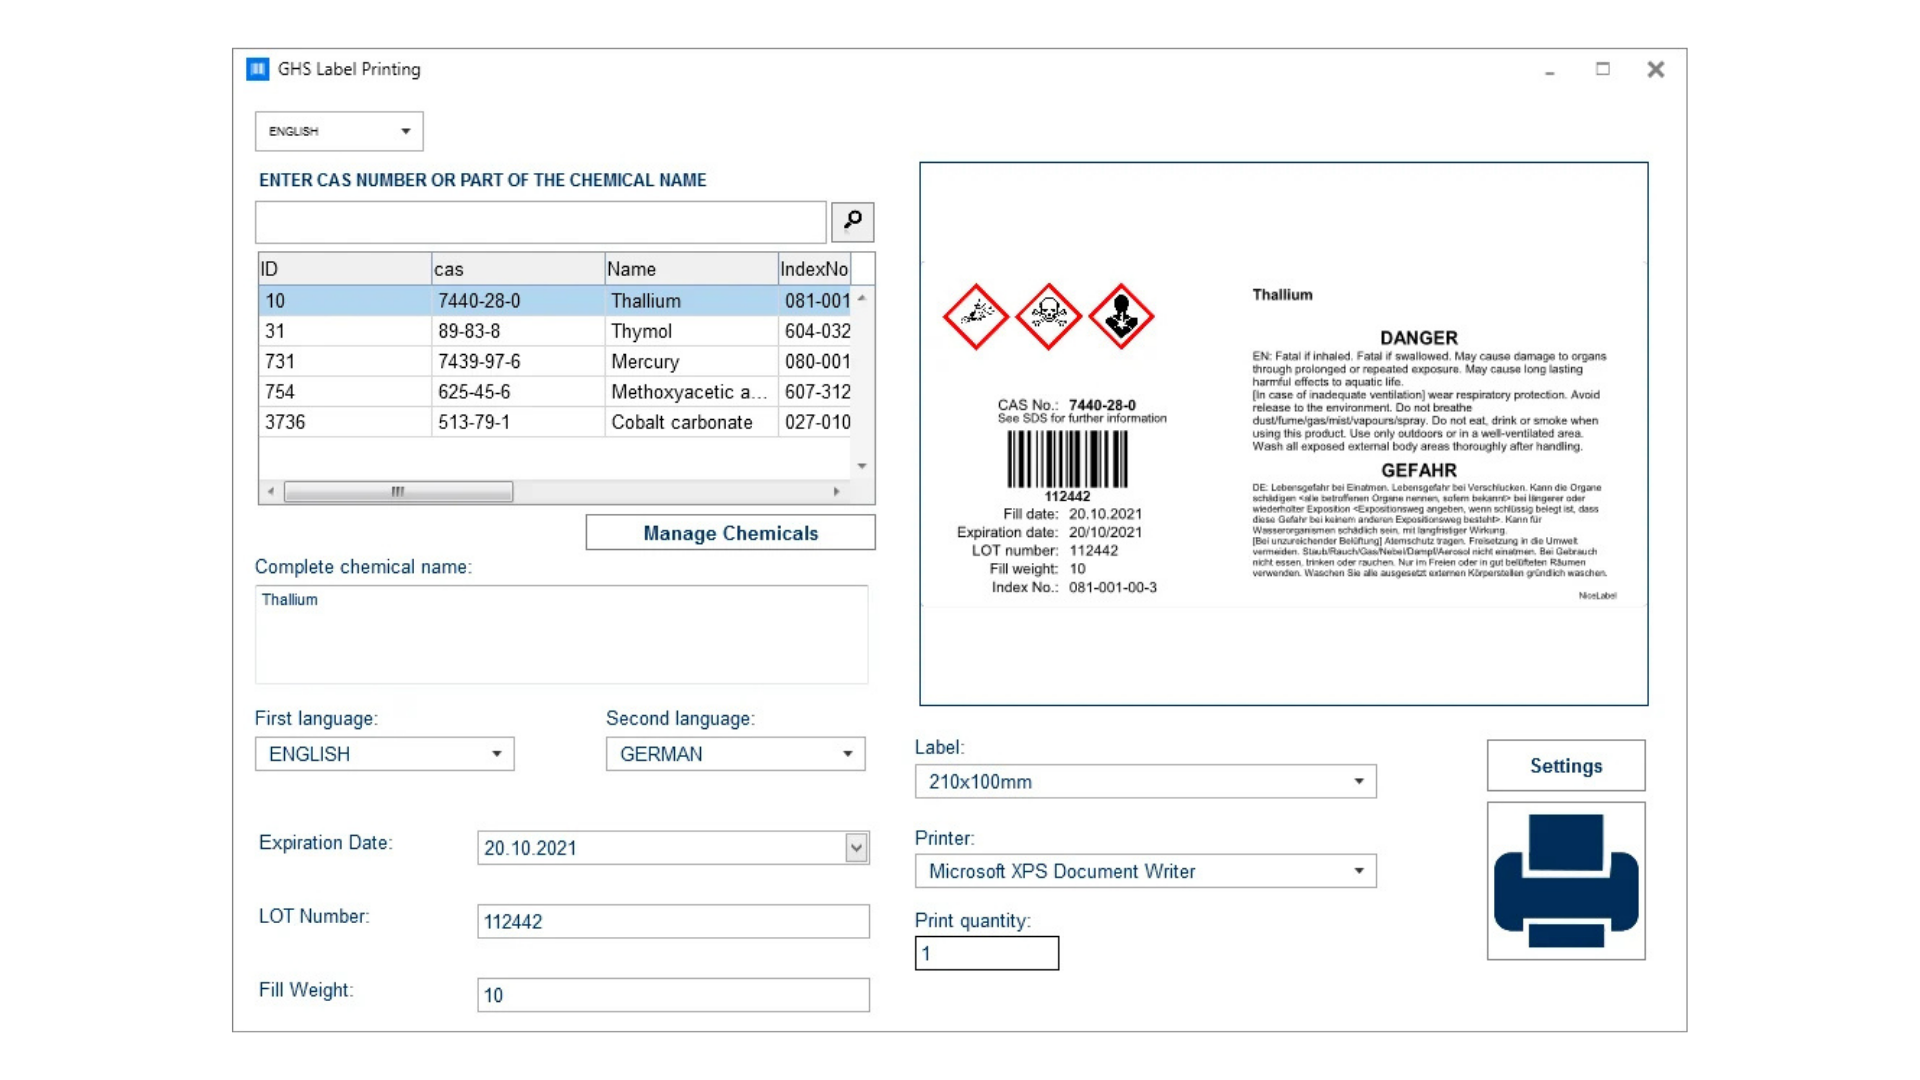Click the DANGER heading in label preview

click(x=1419, y=338)
